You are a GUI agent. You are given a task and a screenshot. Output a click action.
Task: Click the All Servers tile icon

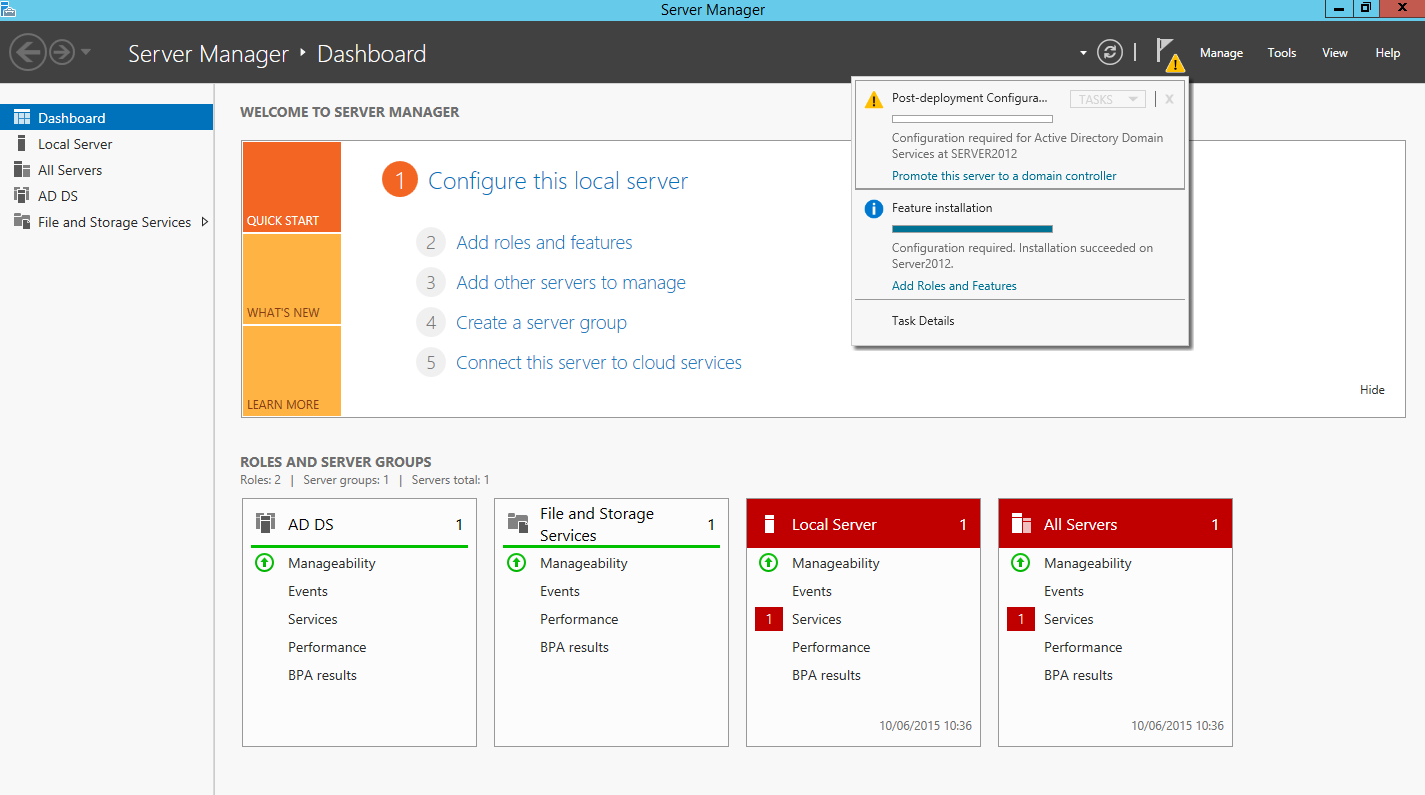(x=1021, y=524)
